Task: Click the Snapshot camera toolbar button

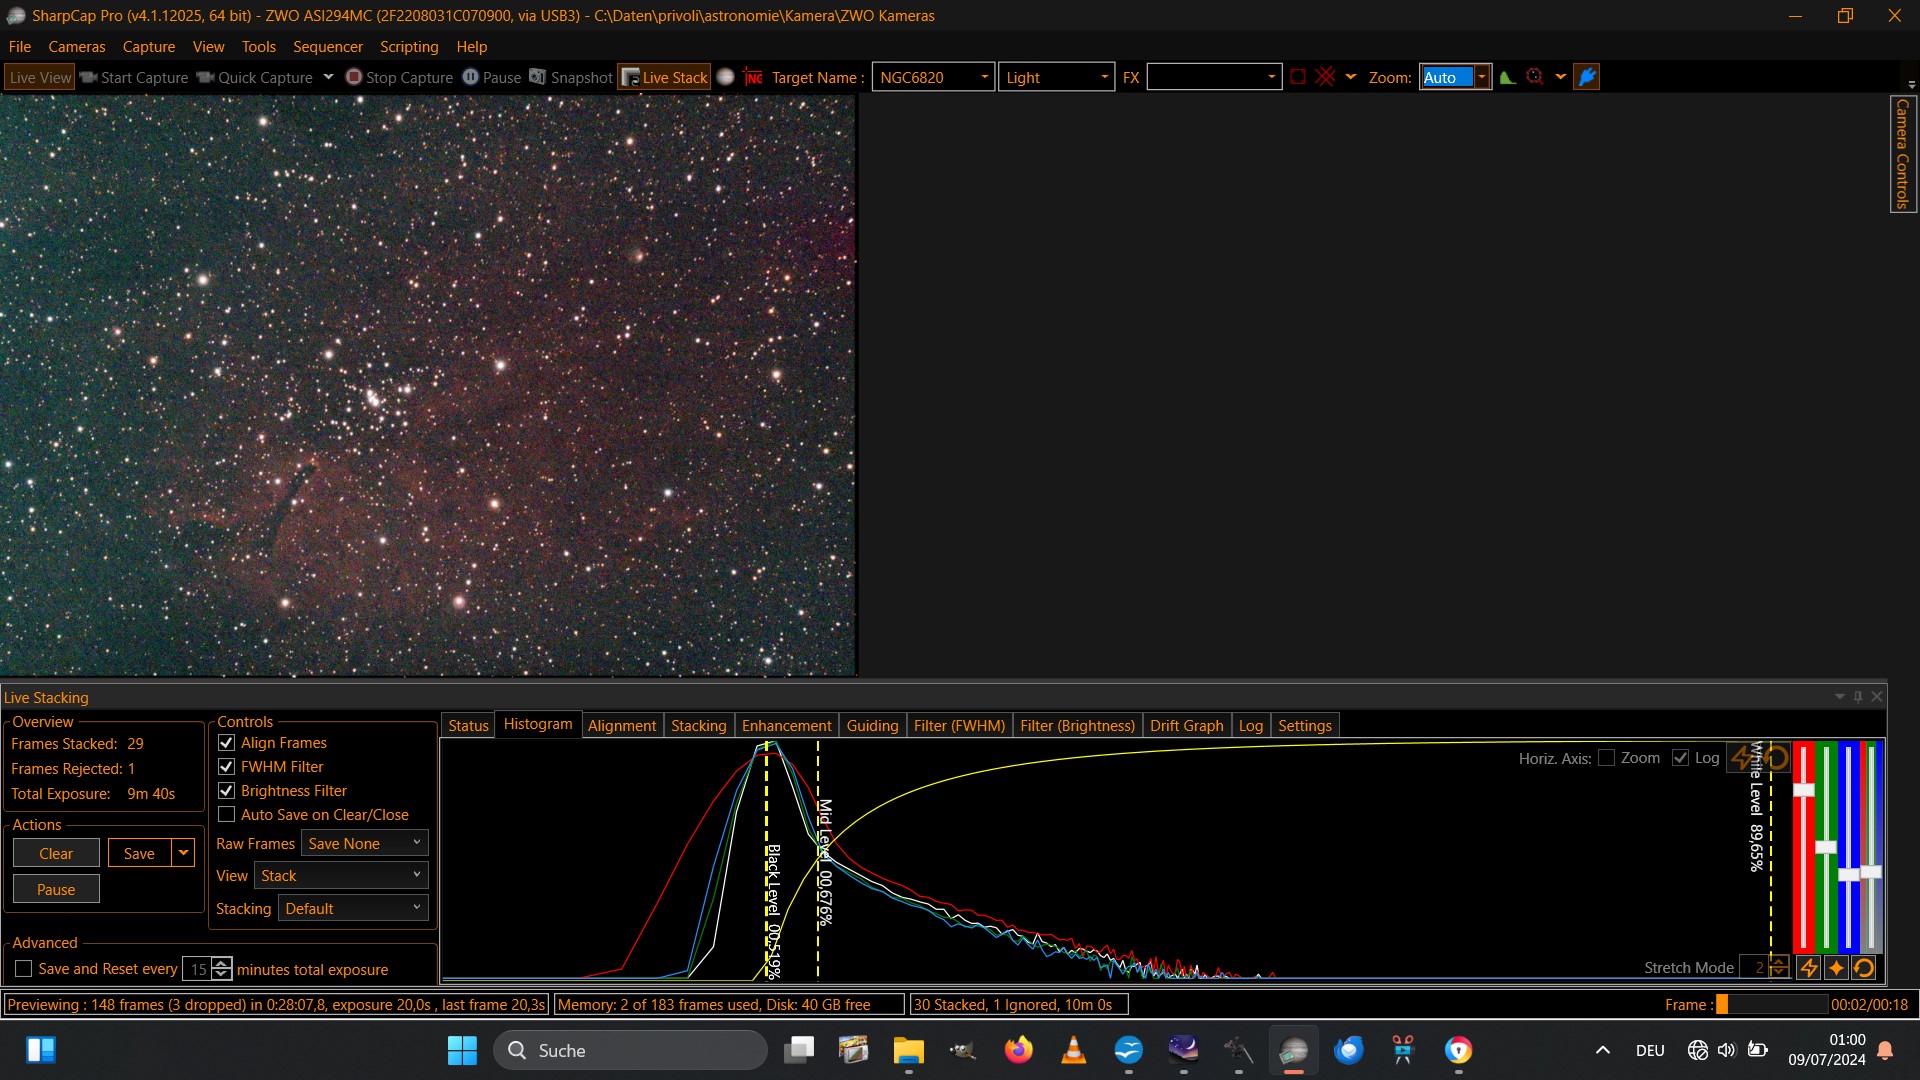Action: [570, 77]
